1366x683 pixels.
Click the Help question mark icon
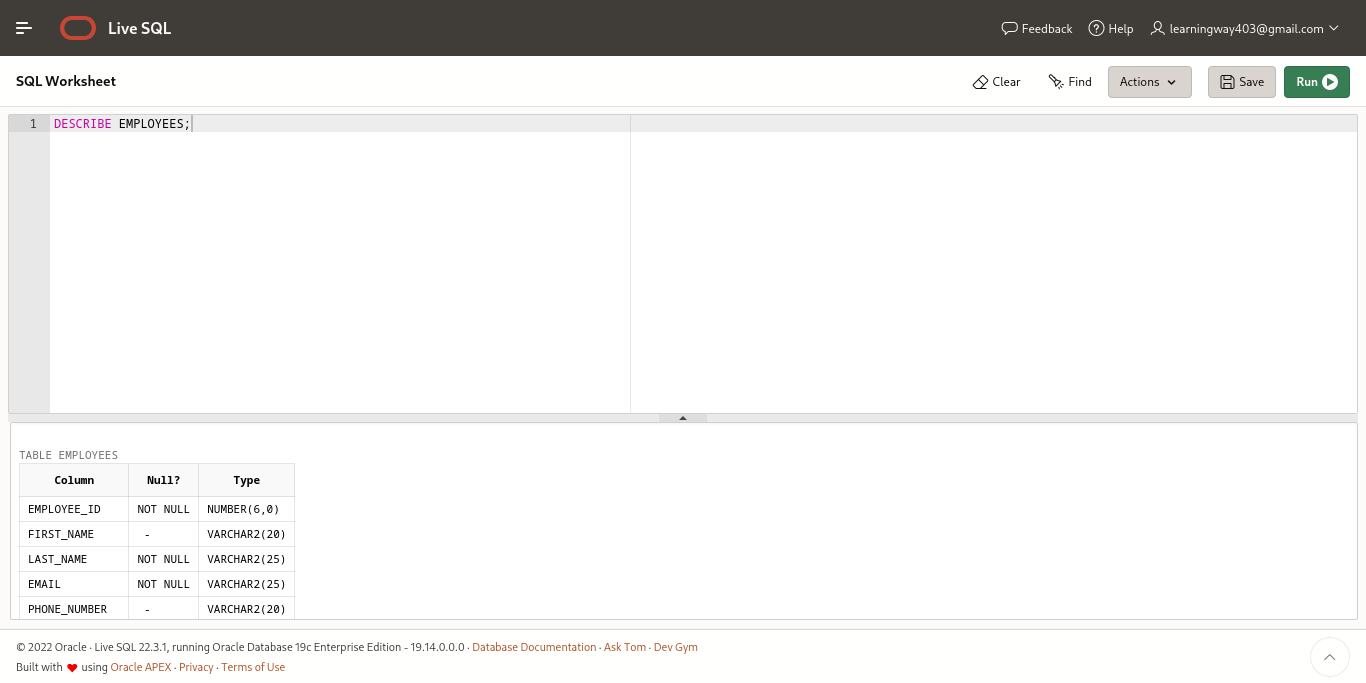coord(1097,28)
